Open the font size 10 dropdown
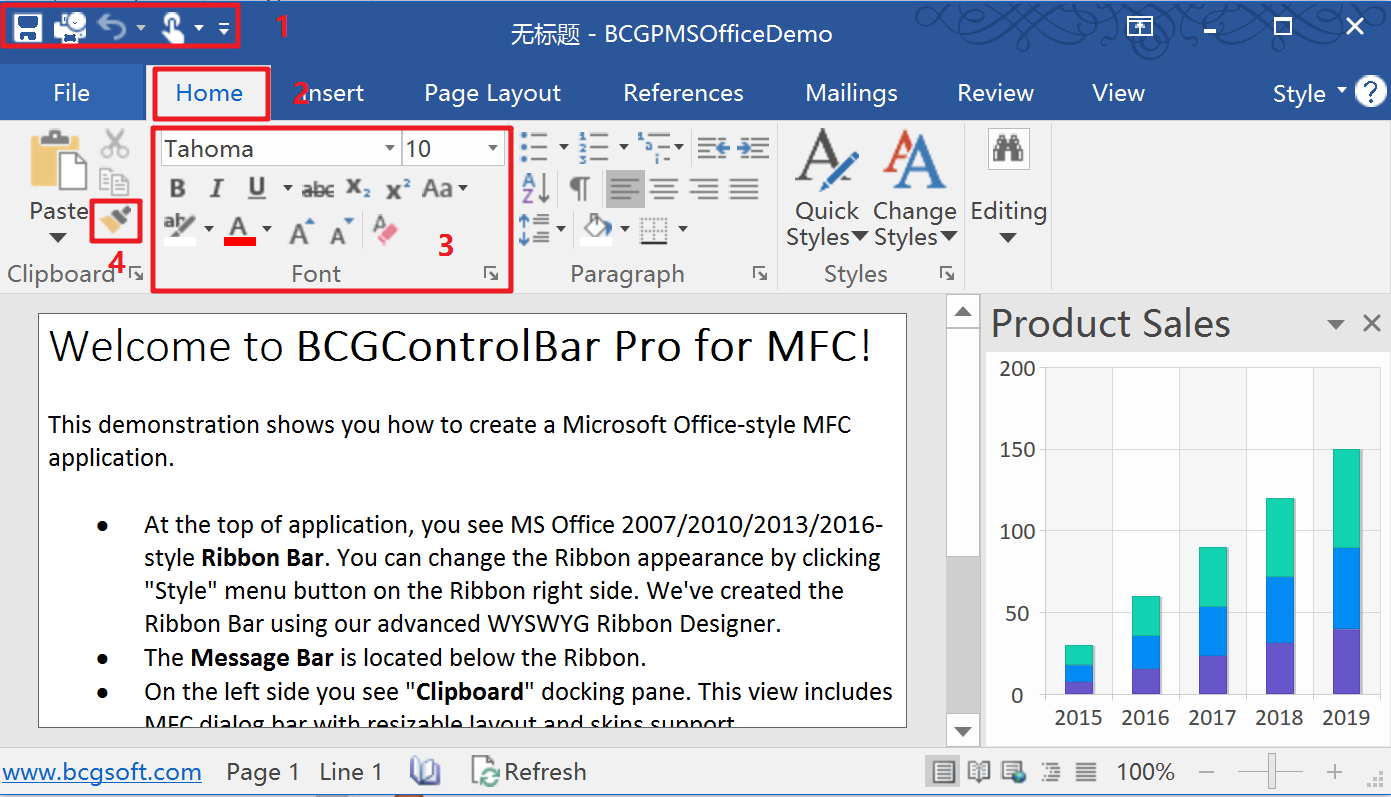Viewport: 1391px width, 797px height. pos(493,149)
